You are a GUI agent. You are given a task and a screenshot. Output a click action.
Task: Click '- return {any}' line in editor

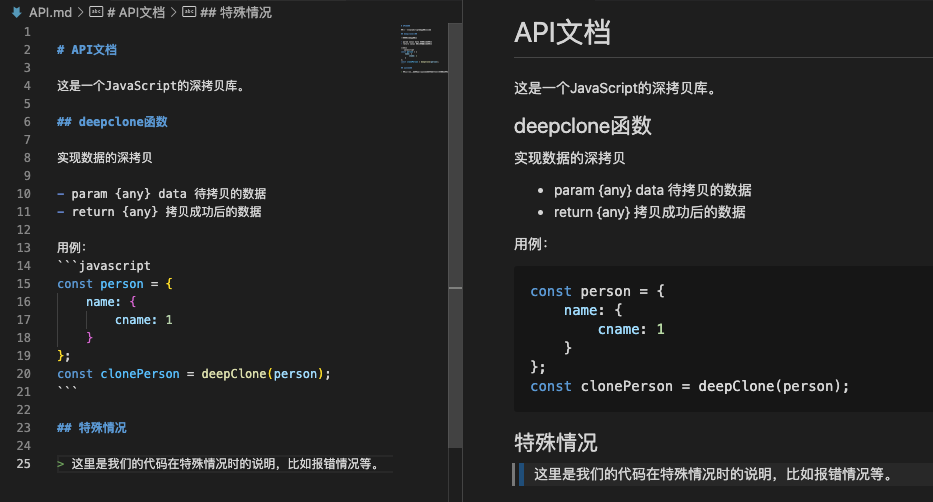[x=159, y=212]
